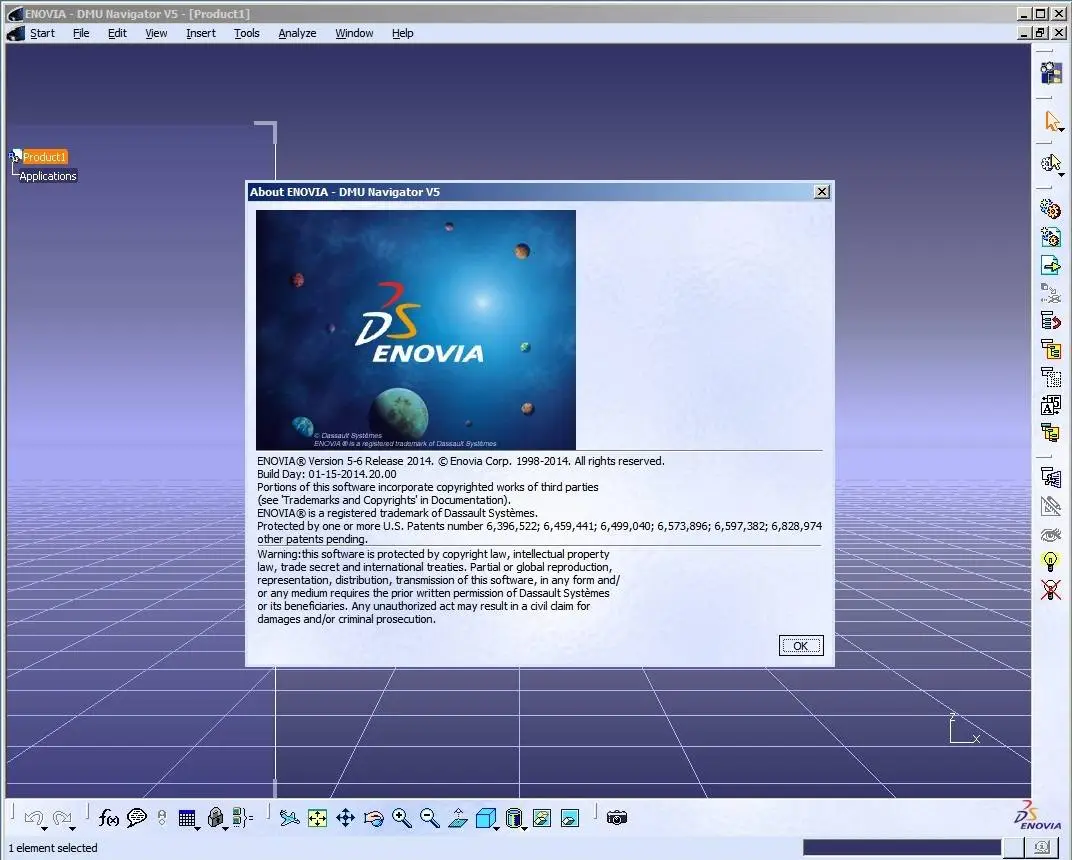Image resolution: width=1072 pixels, height=860 pixels.
Task: Click the ENOVIA logo at bottom right
Action: [1037, 815]
